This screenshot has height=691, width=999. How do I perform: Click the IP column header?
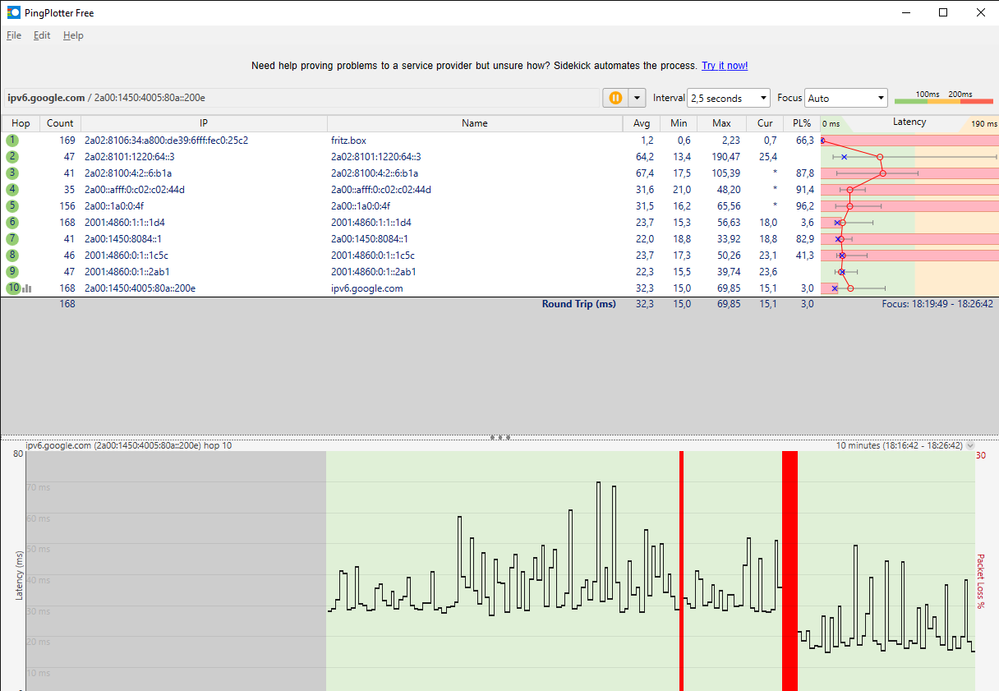pos(204,124)
